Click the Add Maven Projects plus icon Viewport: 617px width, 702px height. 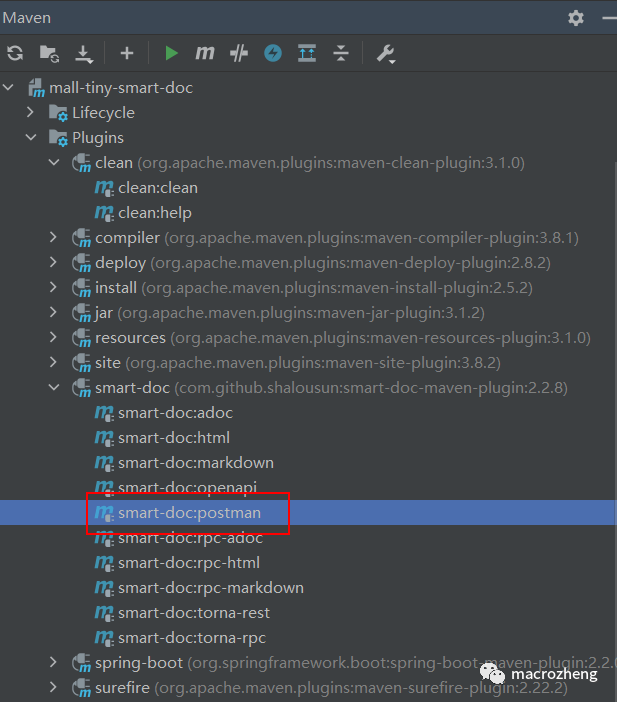(x=126, y=54)
